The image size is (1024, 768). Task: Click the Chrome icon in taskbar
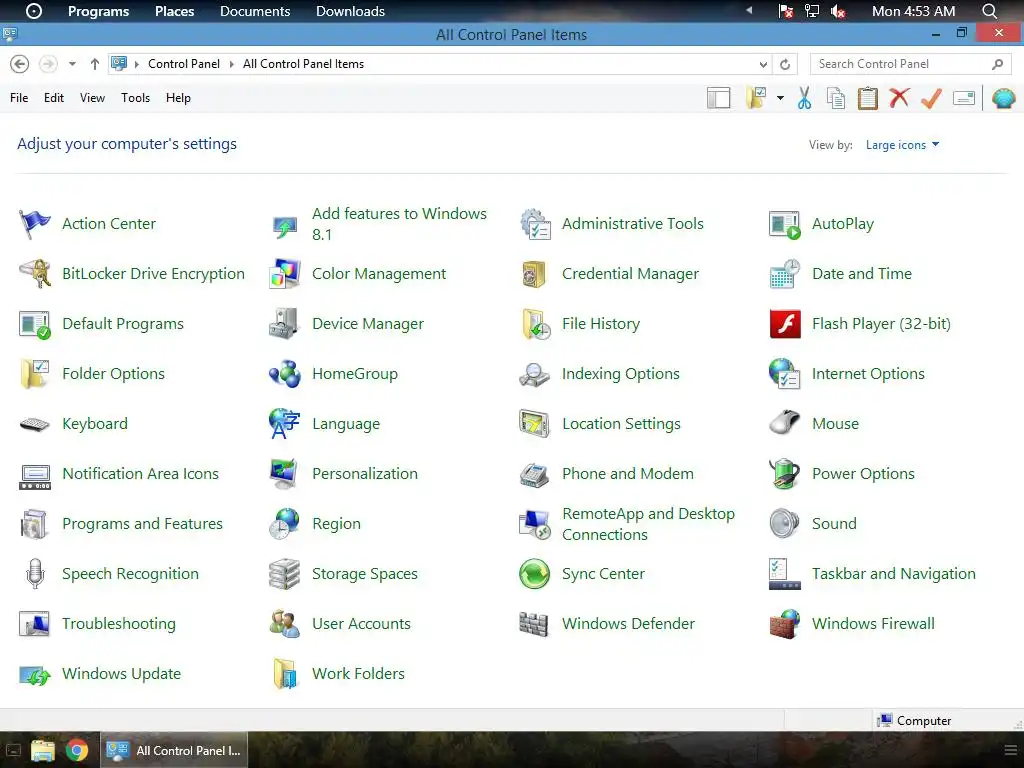77,750
